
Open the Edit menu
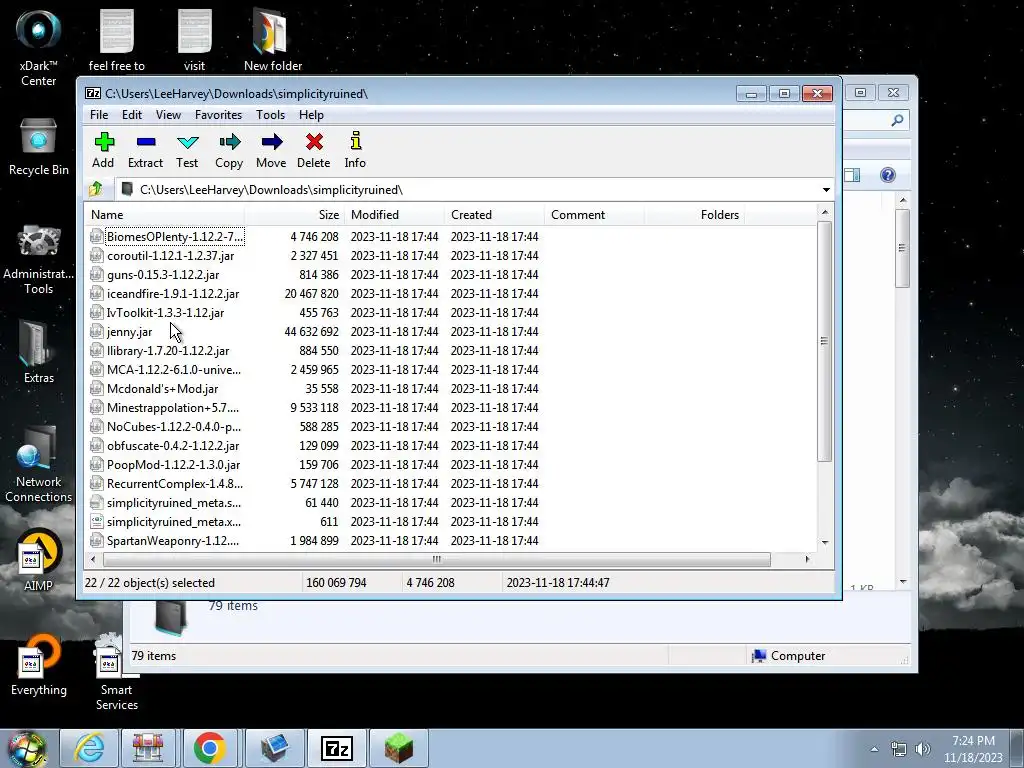[132, 115]
